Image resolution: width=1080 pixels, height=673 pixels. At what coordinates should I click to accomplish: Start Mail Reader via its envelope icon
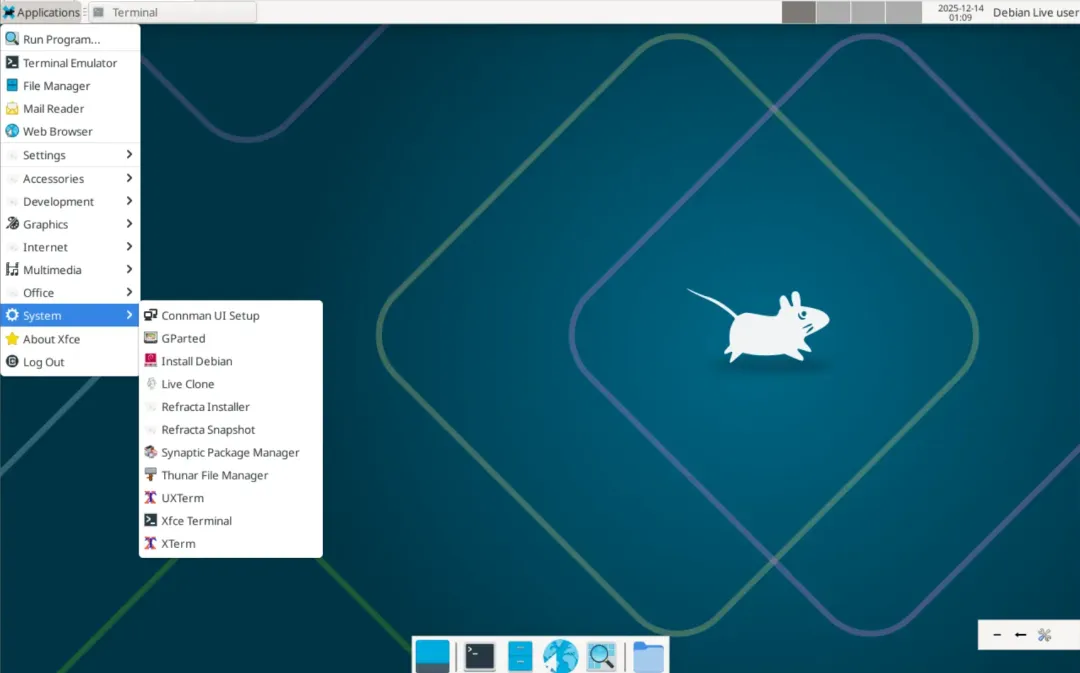pyautogui.click(x=12, y=108)
